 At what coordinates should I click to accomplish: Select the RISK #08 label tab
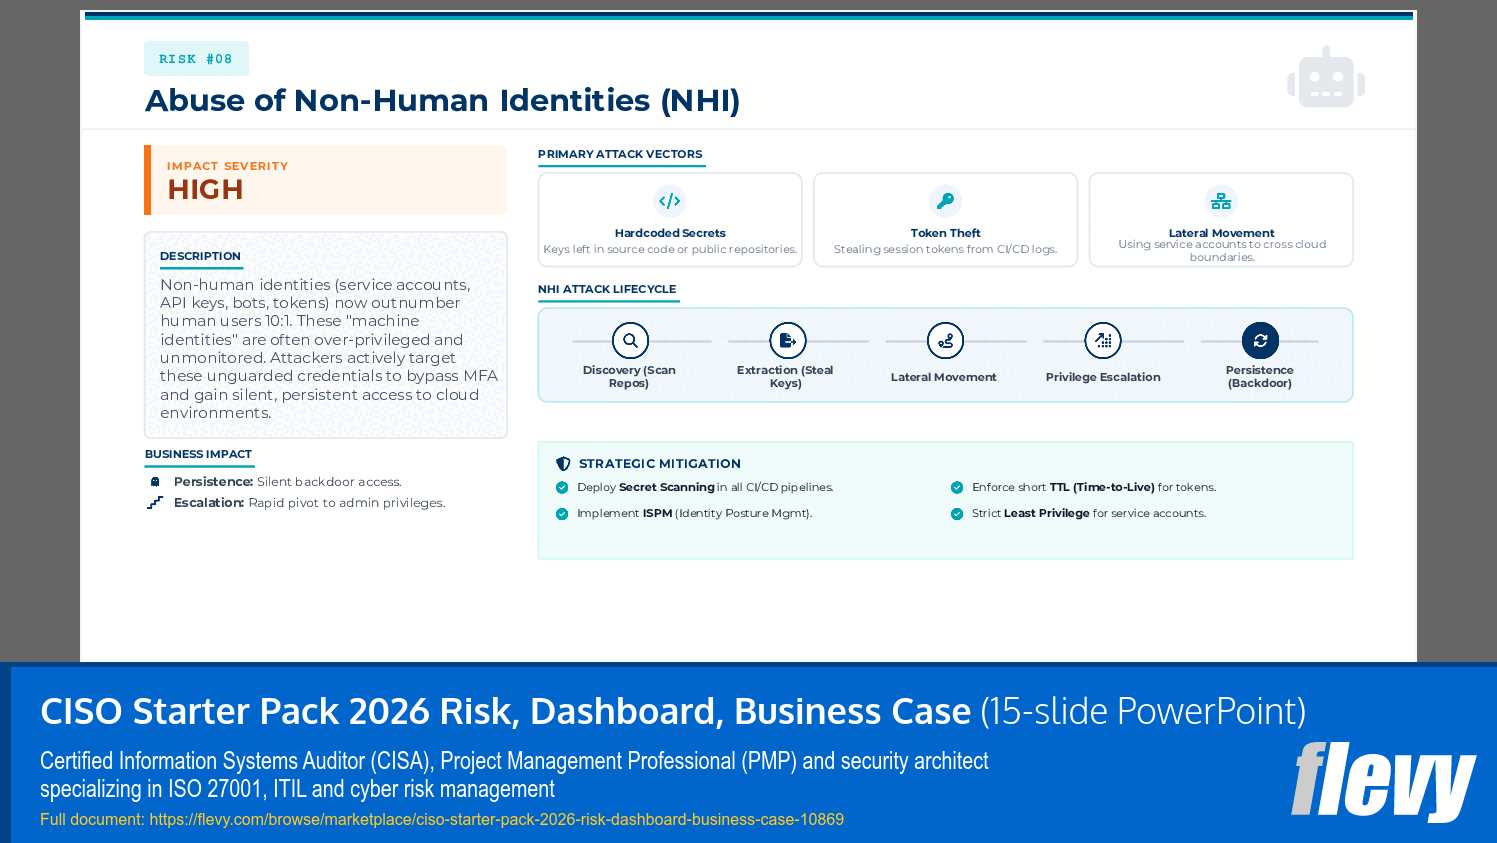196,58
